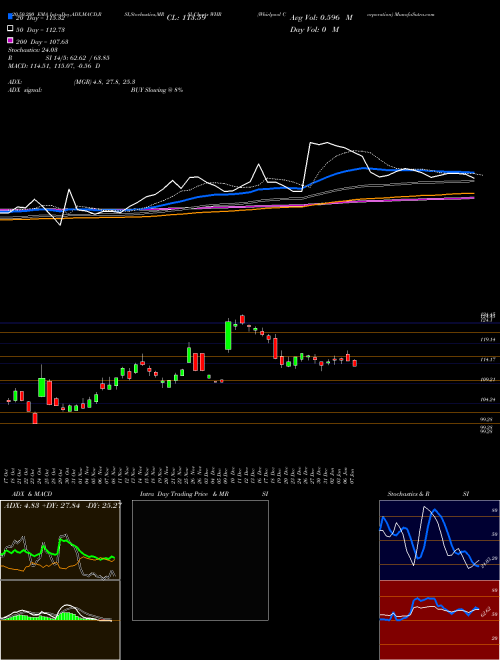
Task: Click the tall green gap-up candlestick in December
Action: click(228, 335)
